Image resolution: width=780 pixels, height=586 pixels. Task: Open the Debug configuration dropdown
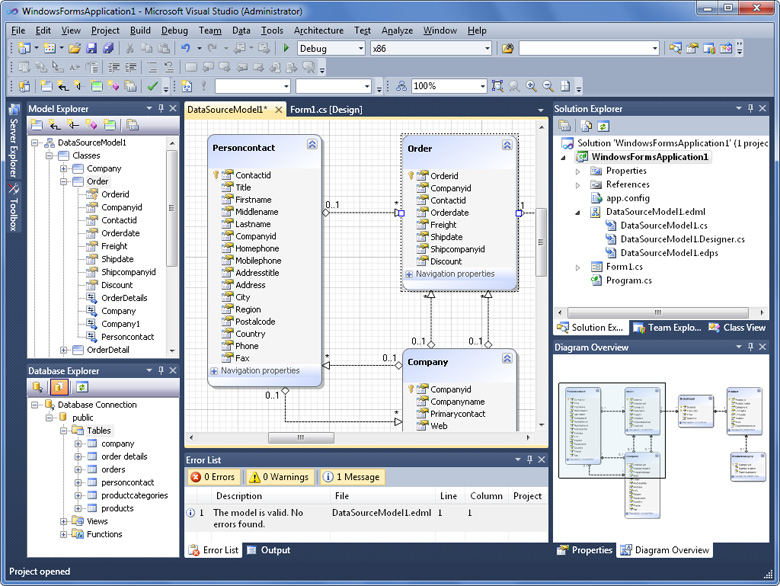361,48
